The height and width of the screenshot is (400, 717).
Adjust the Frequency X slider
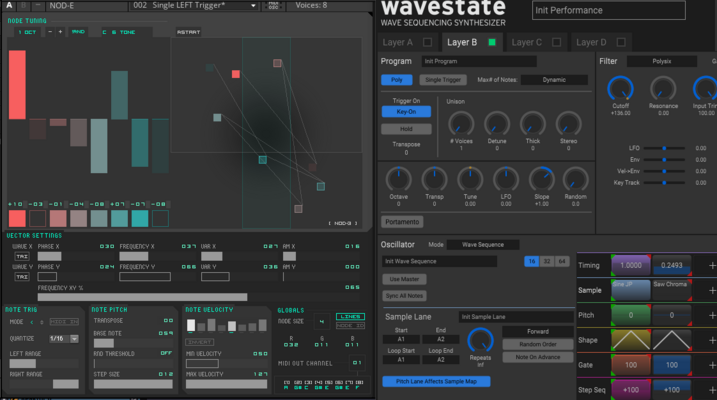click(x=158, y=256)
